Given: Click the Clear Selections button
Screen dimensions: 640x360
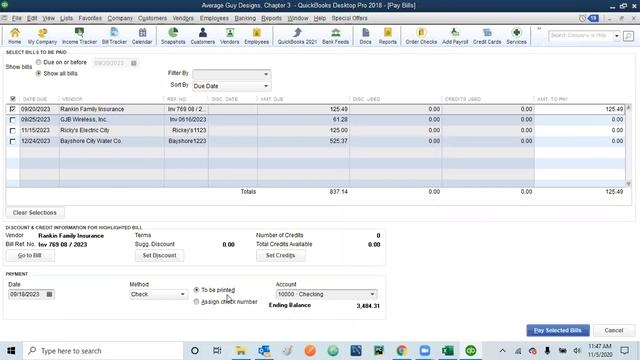Looking at the screenshot, I should tap(35, 213).
